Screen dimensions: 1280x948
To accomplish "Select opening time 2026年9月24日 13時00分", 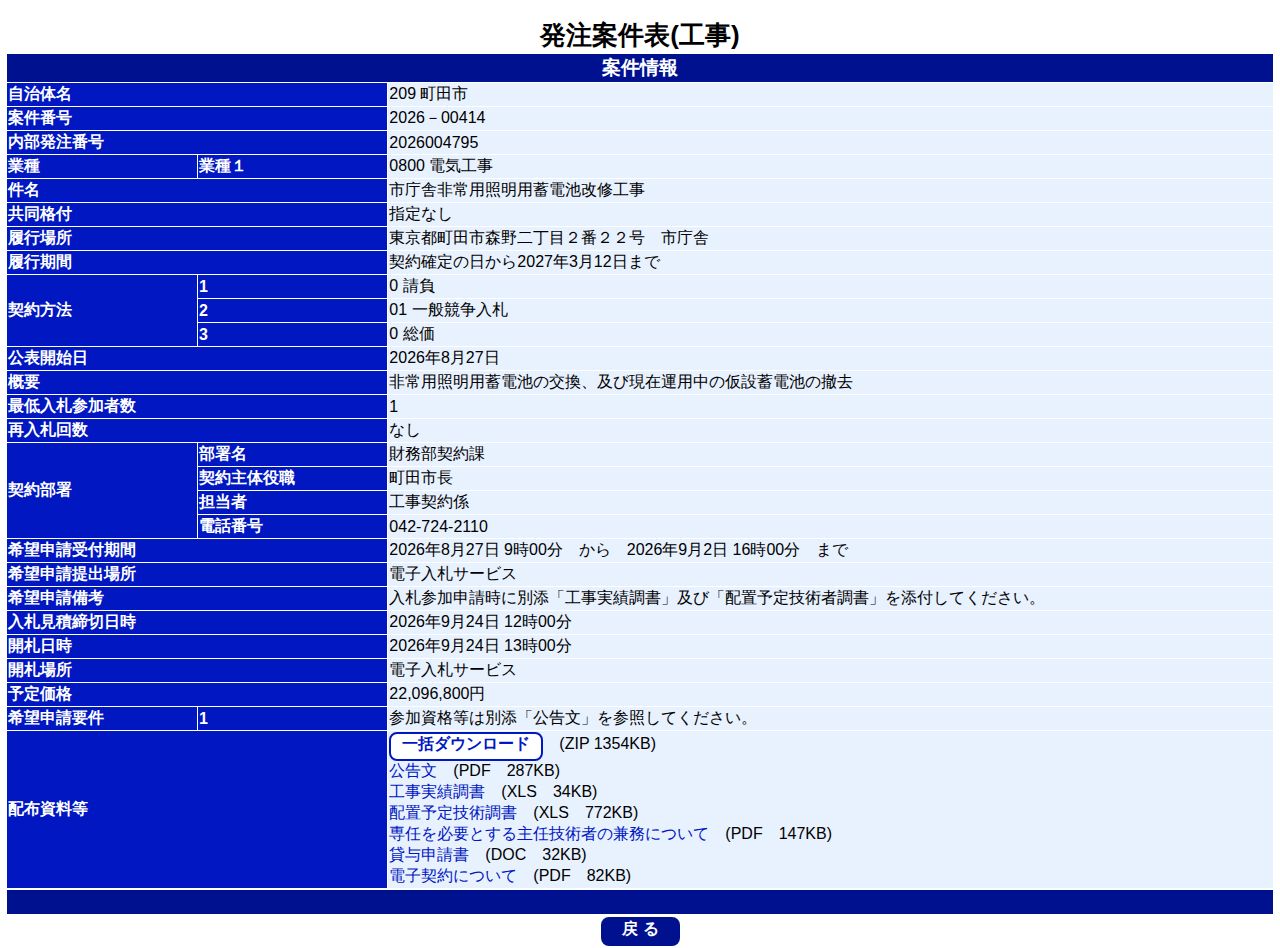I will pos(481,646).
